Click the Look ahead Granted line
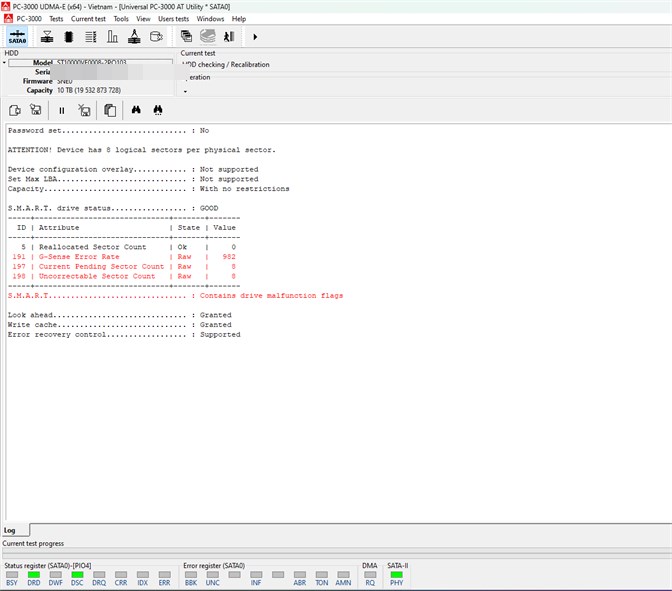This screenshot has width=672, height=591. tap(120, 315)
